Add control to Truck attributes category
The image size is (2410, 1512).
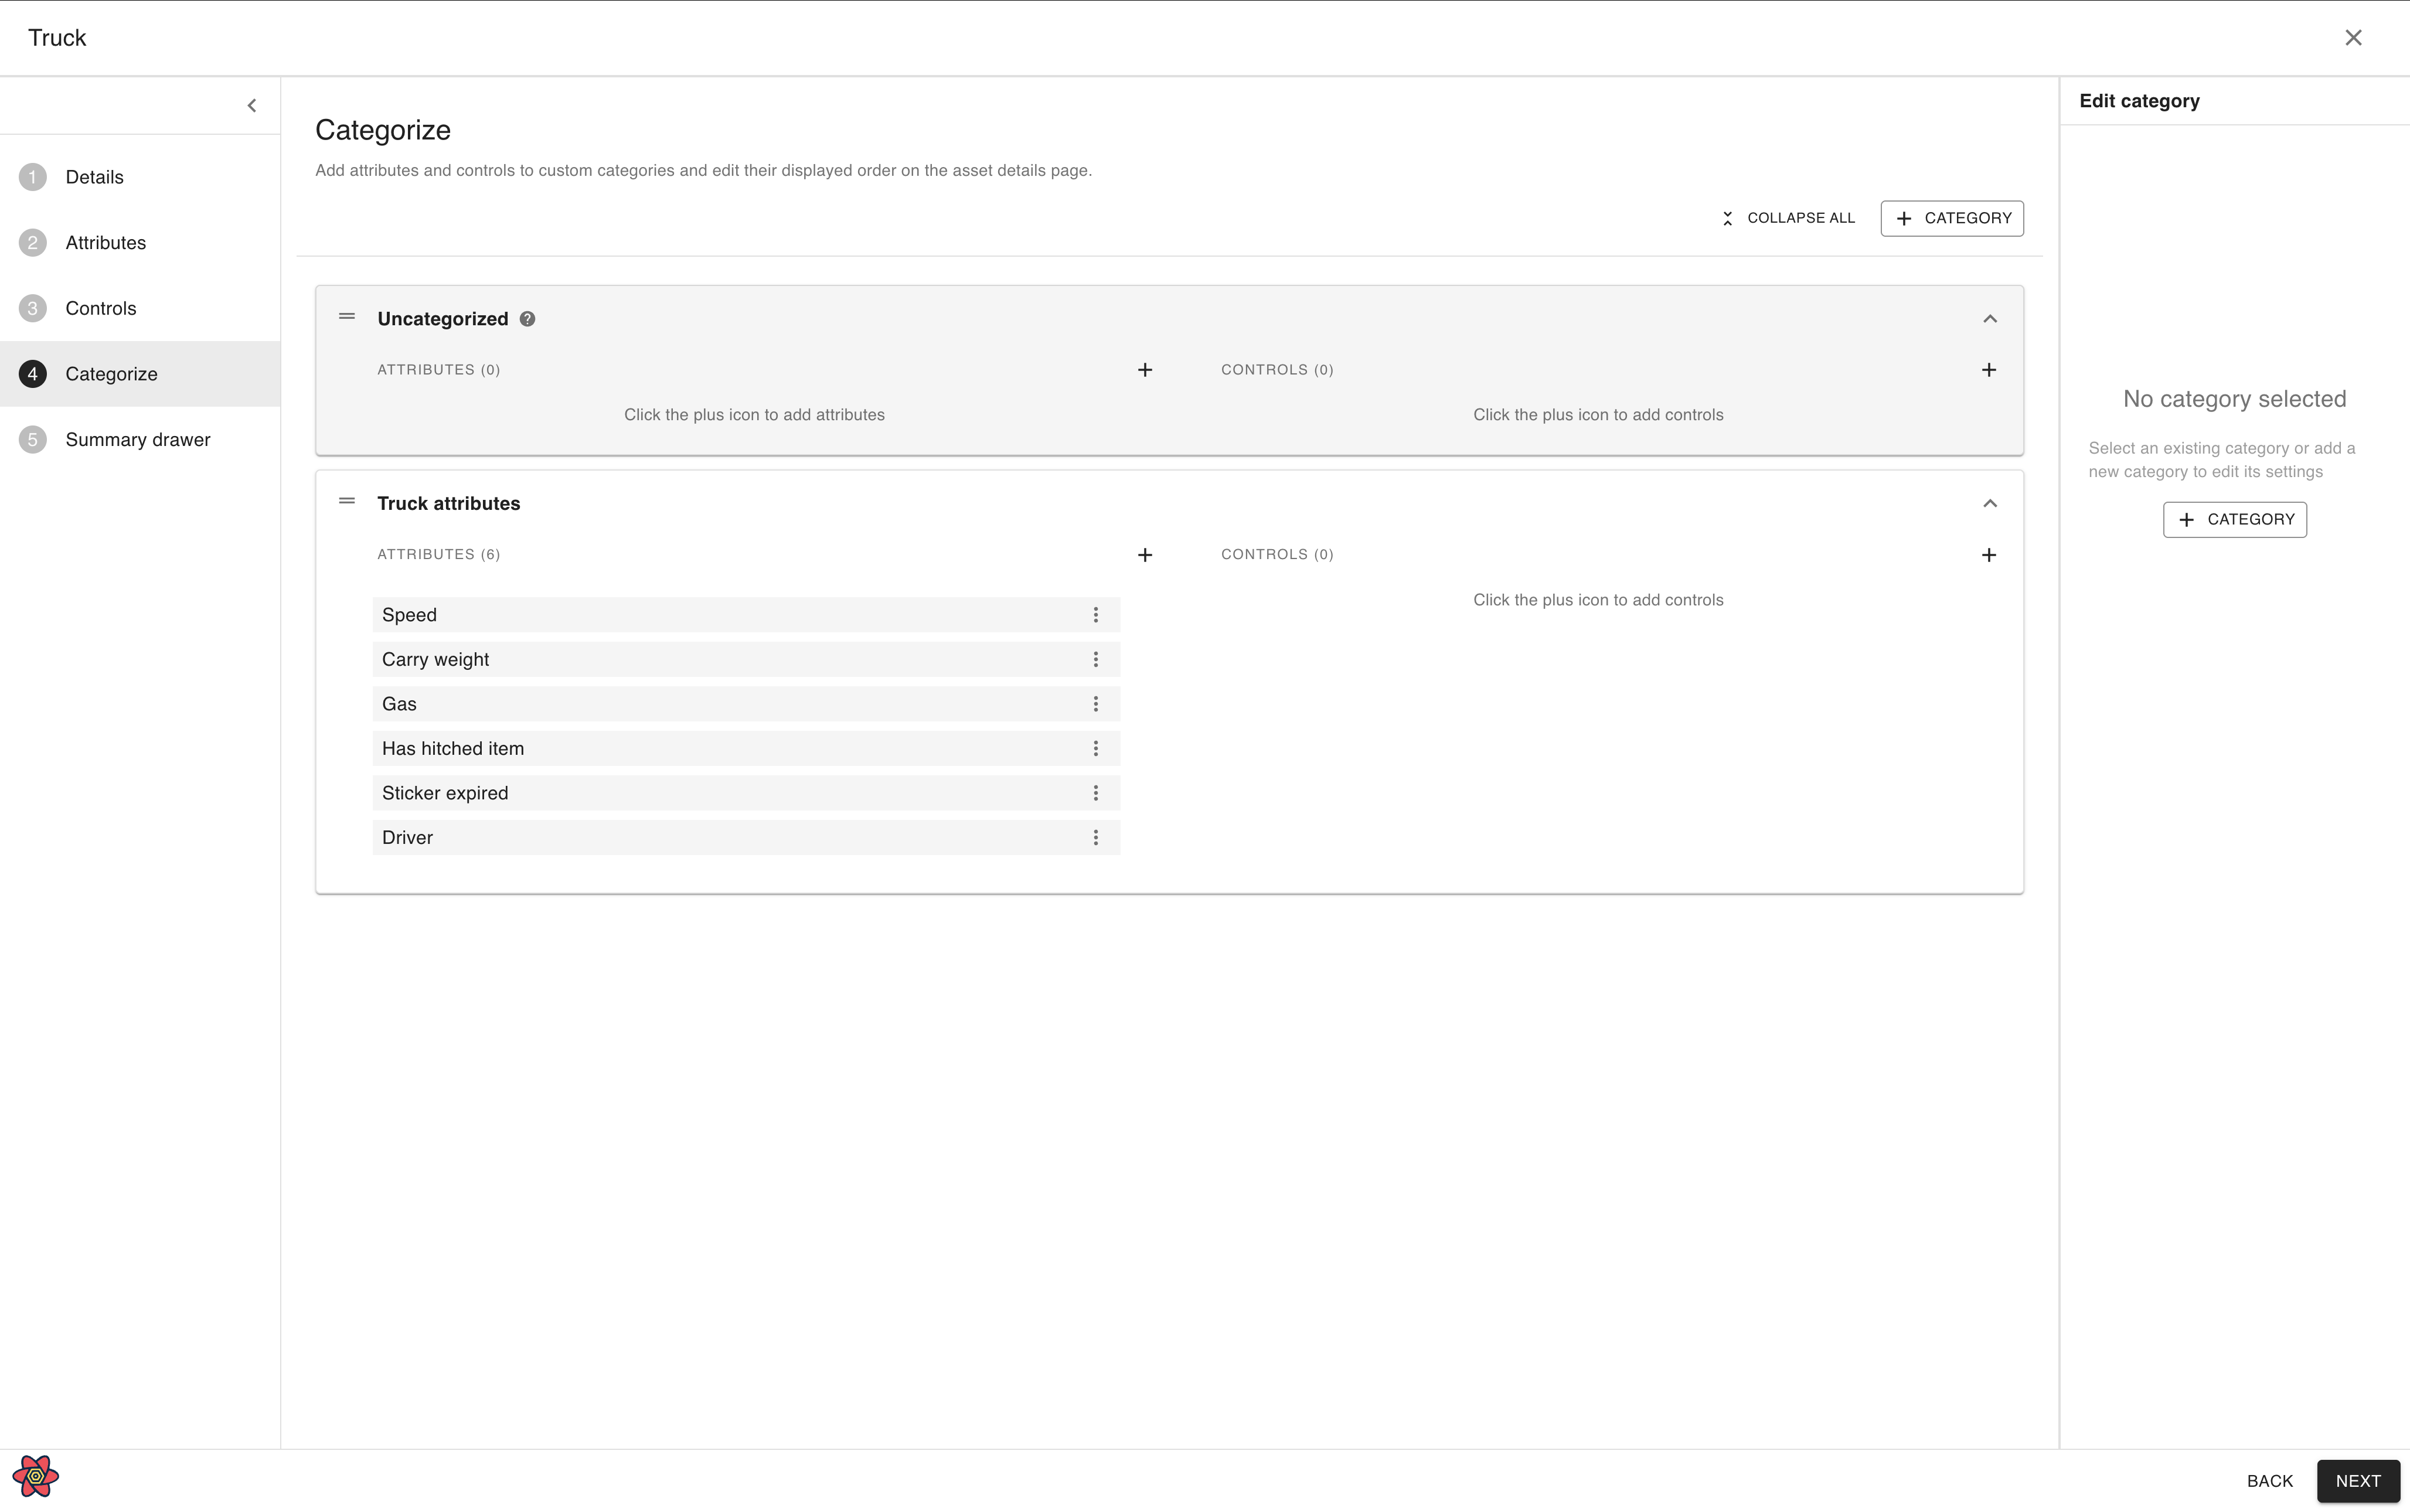[x=1988, y=555]
